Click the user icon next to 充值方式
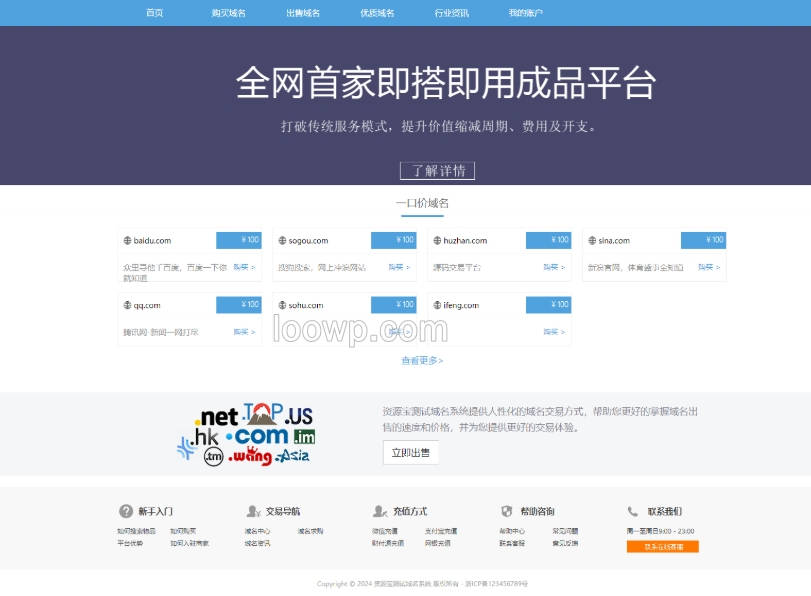This screenshot has height=596, width=811. pyautogui.click(x=380, y=511)
